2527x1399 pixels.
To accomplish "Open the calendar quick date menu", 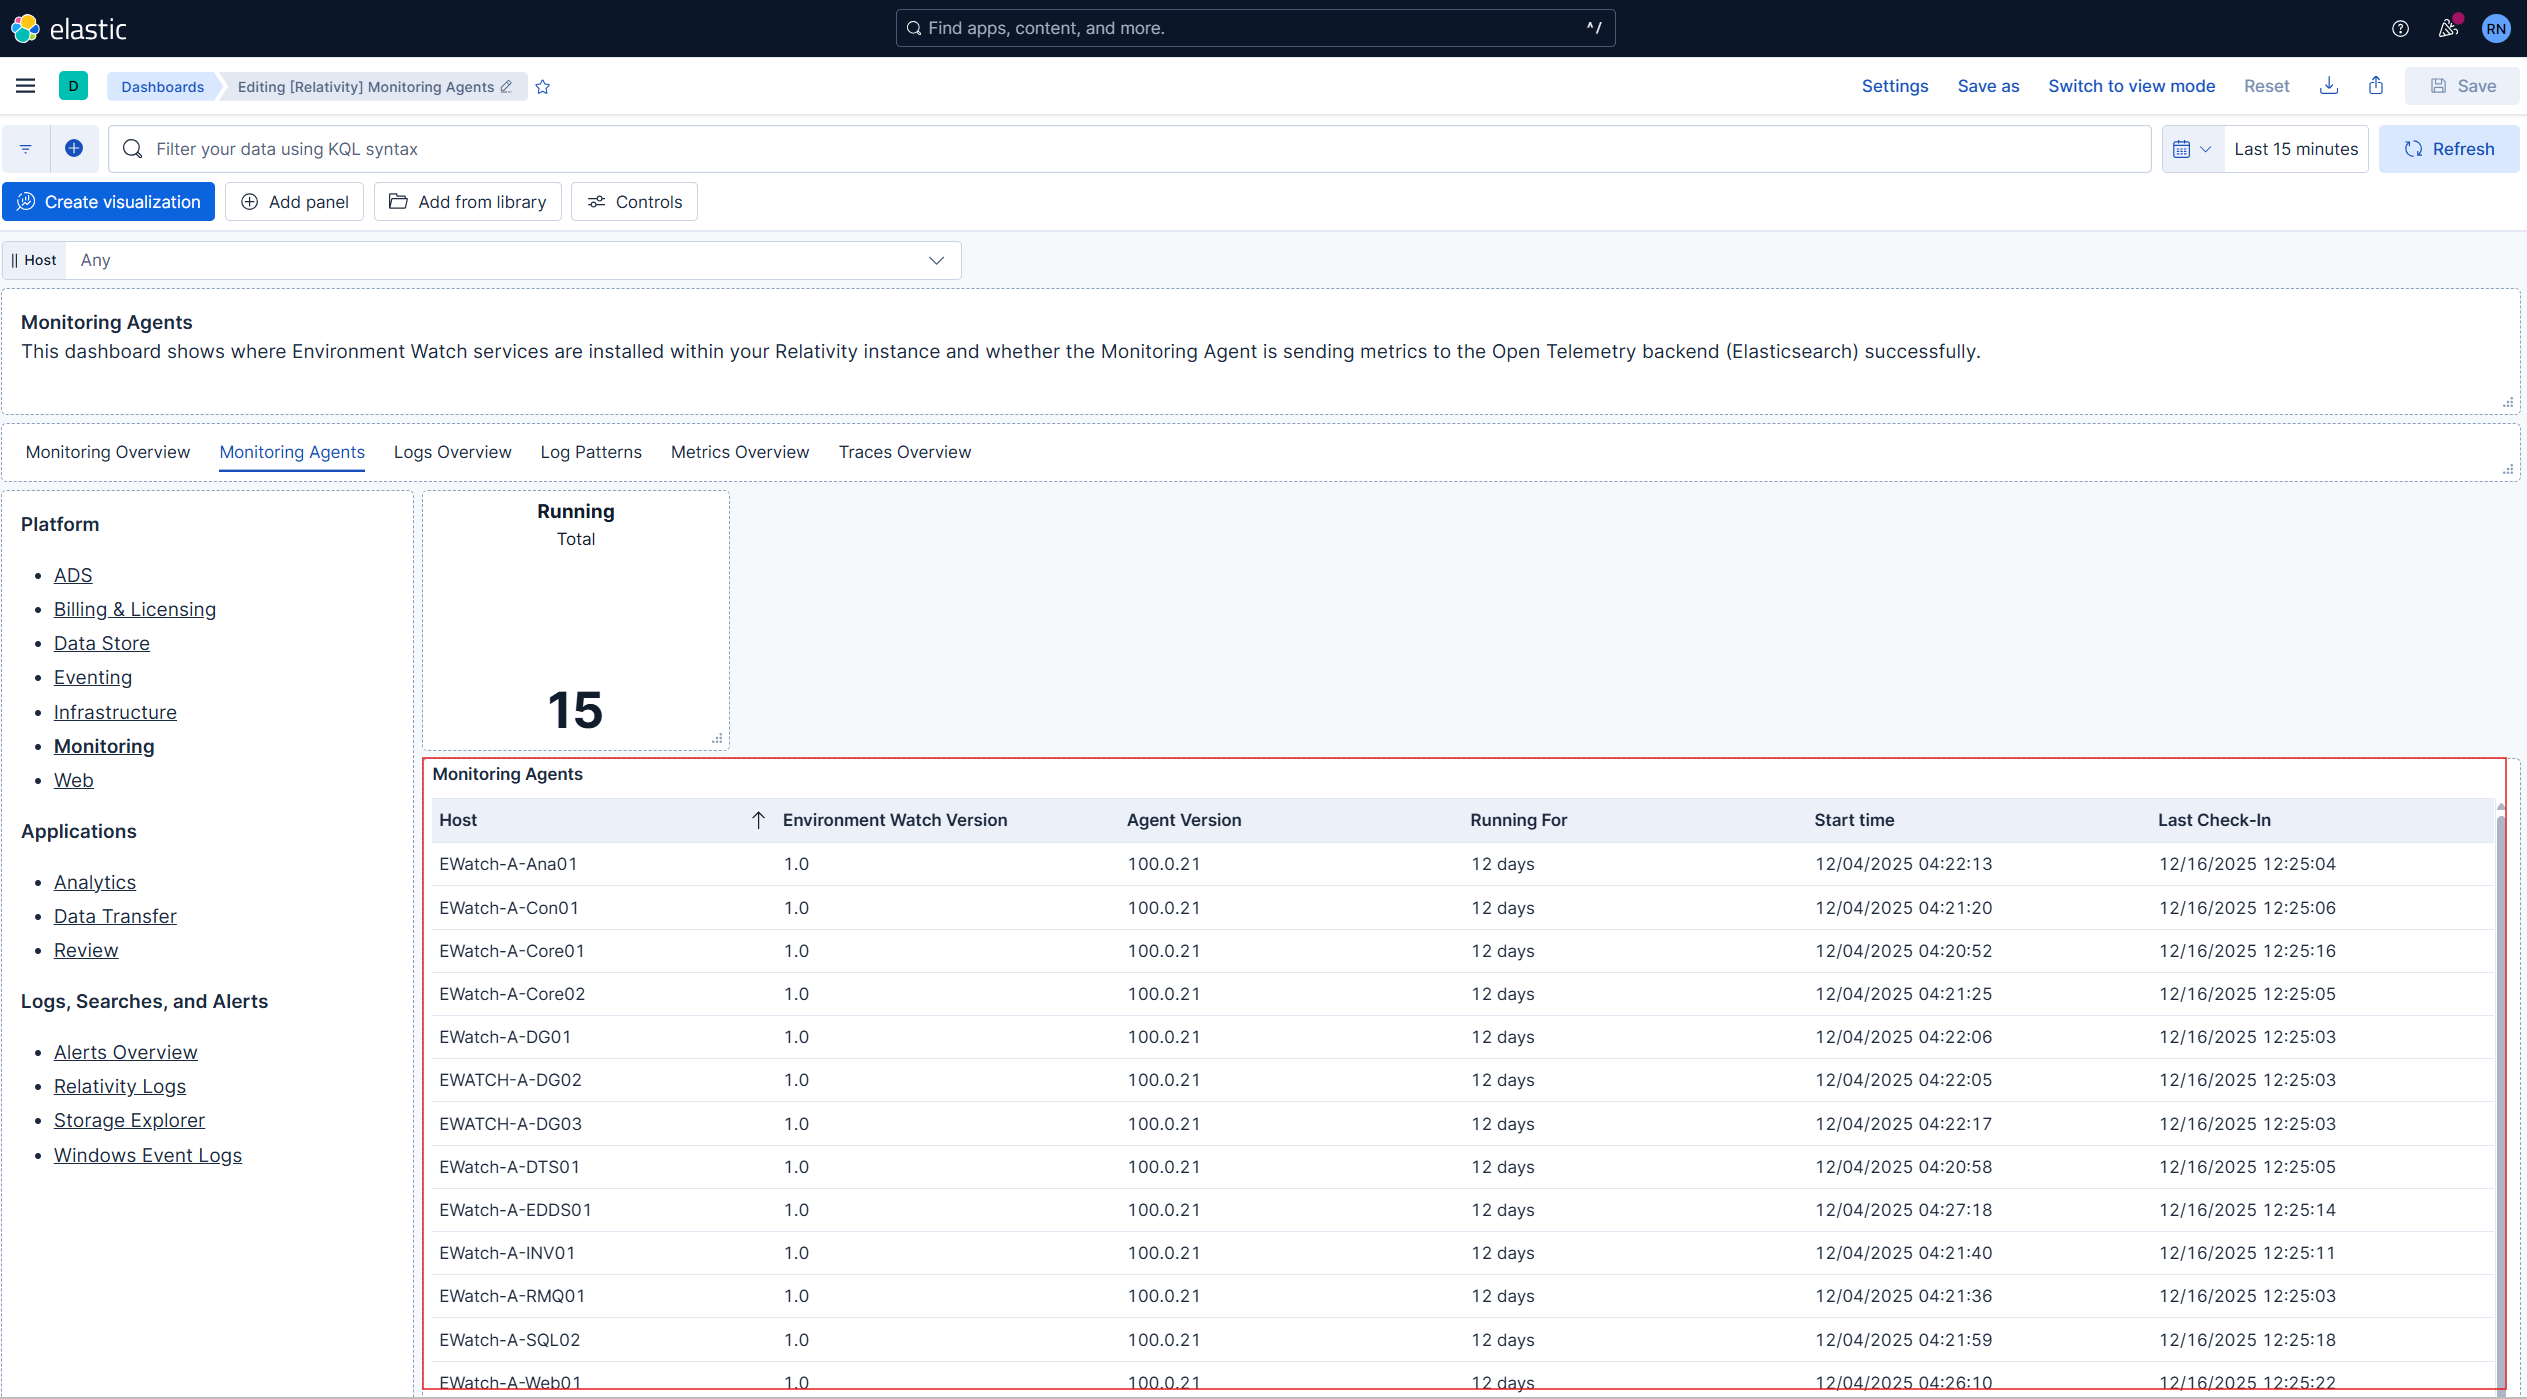I will [x=2193, y=149].
